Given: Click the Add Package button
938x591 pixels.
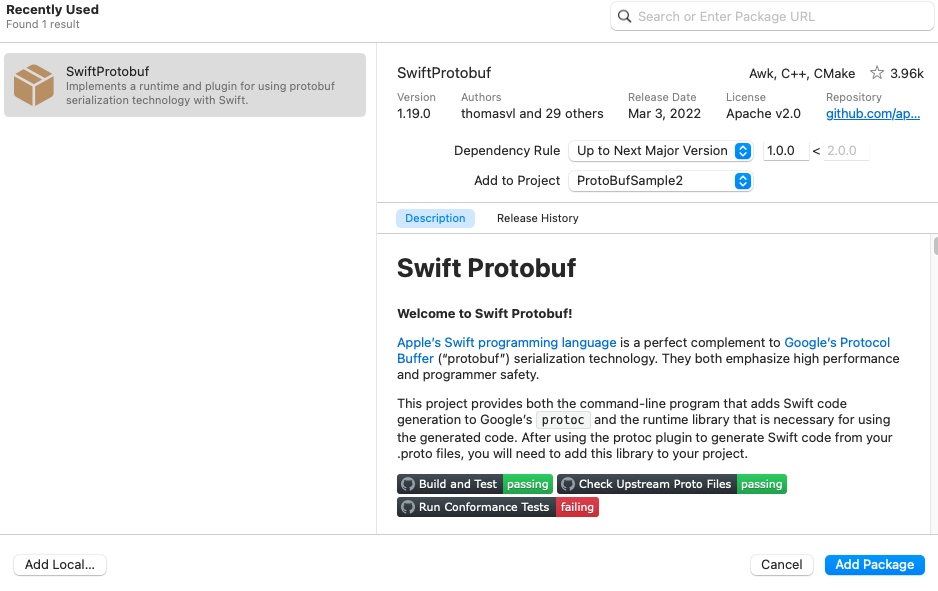Looking at the screenshot, I should pyautogui.click(x=874, y=564).
